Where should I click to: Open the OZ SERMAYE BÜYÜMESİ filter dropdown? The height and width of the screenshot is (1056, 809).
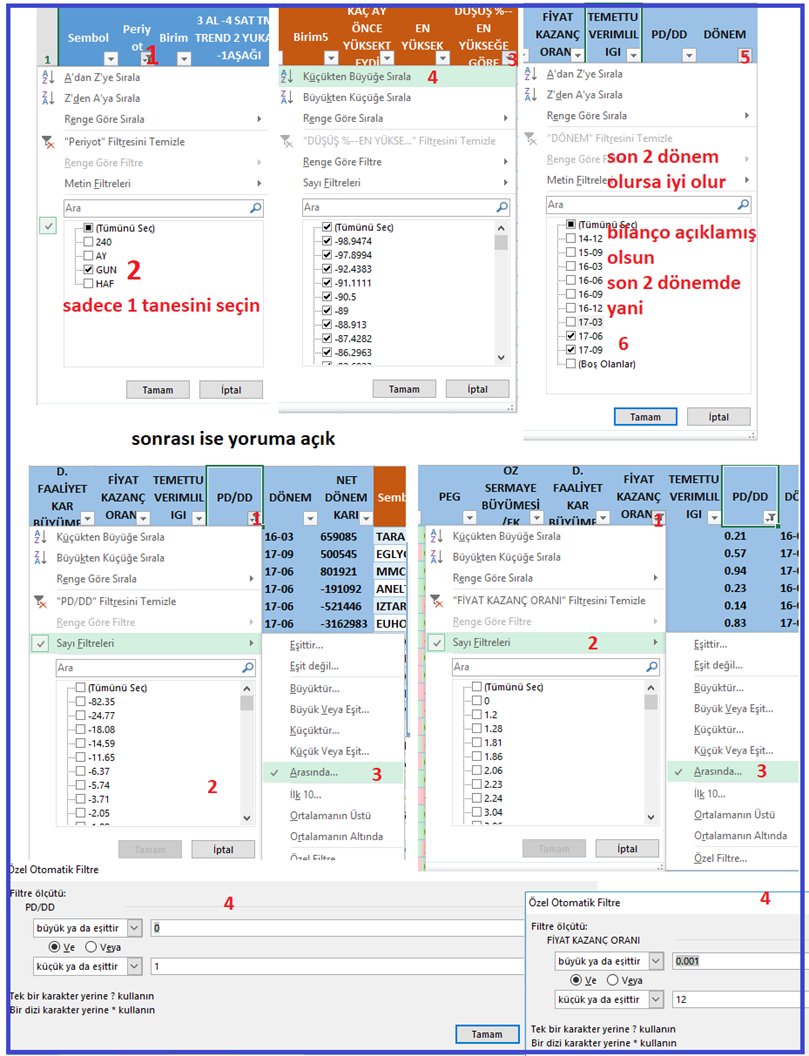point(536,518)
